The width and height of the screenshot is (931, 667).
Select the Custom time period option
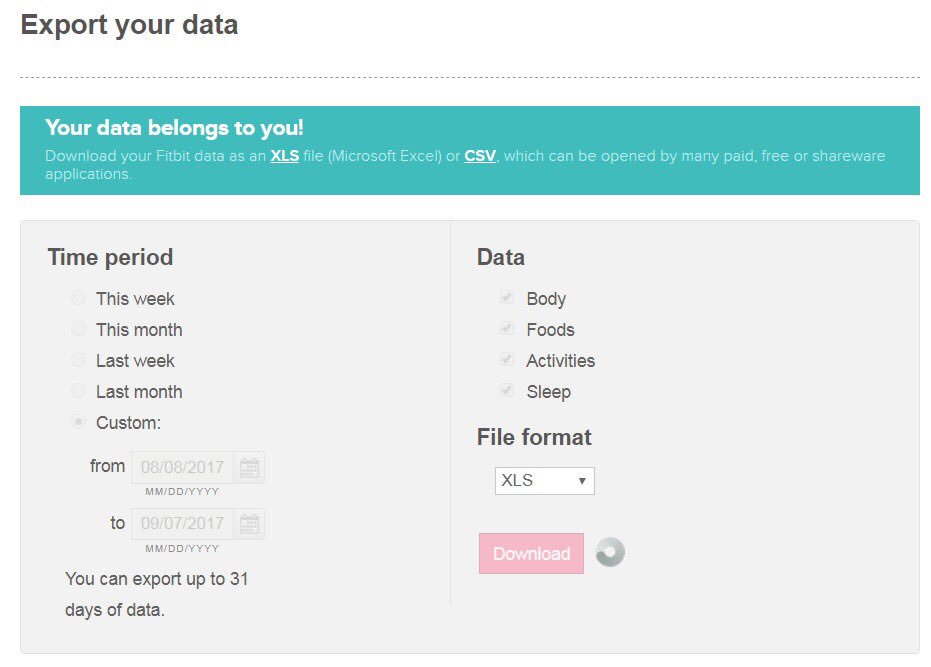(x=78, y=422)
